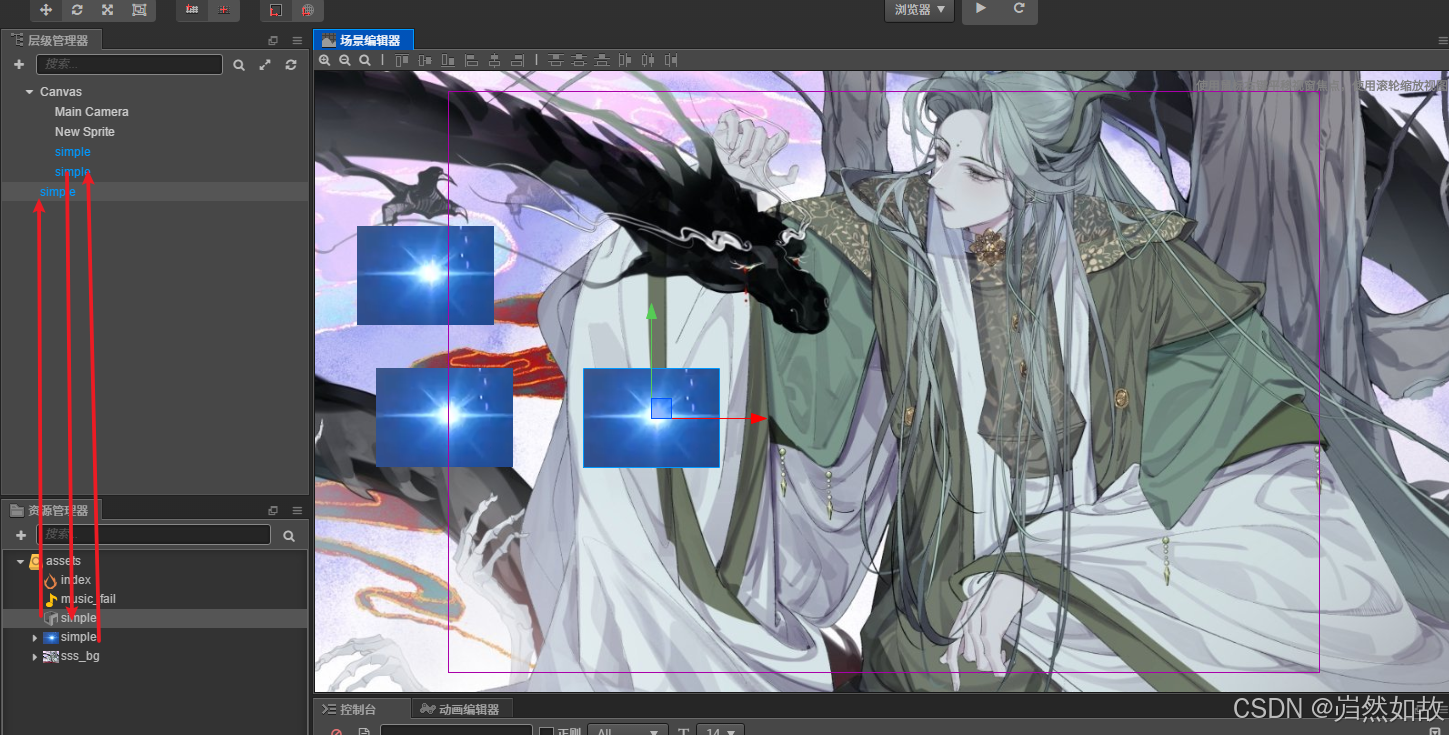Align selected nodes to left
1449x735 pixels.
(471, 61)
